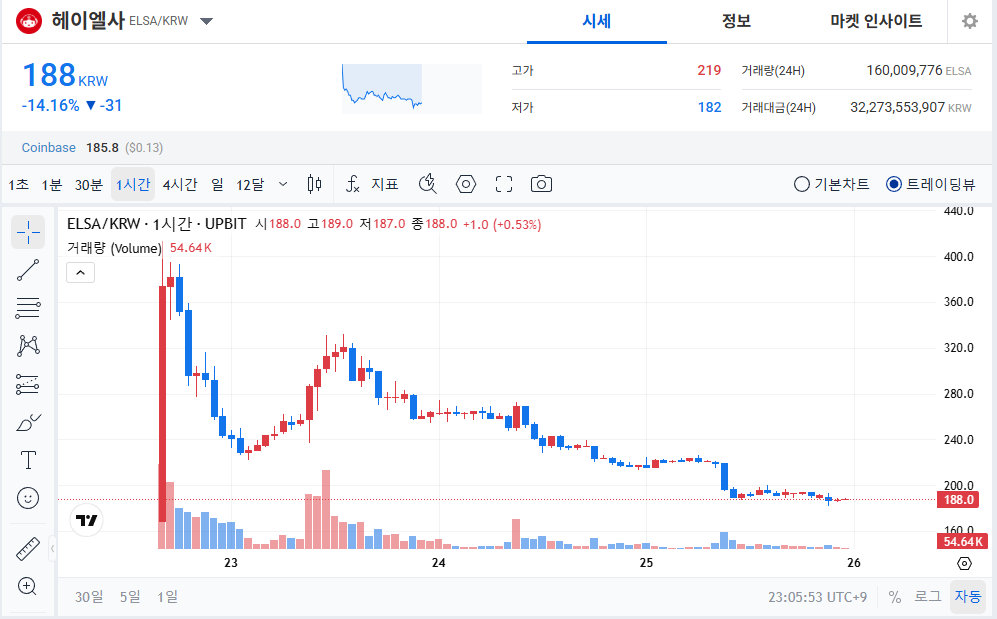Set interval to 1시간

pos(133,184)
